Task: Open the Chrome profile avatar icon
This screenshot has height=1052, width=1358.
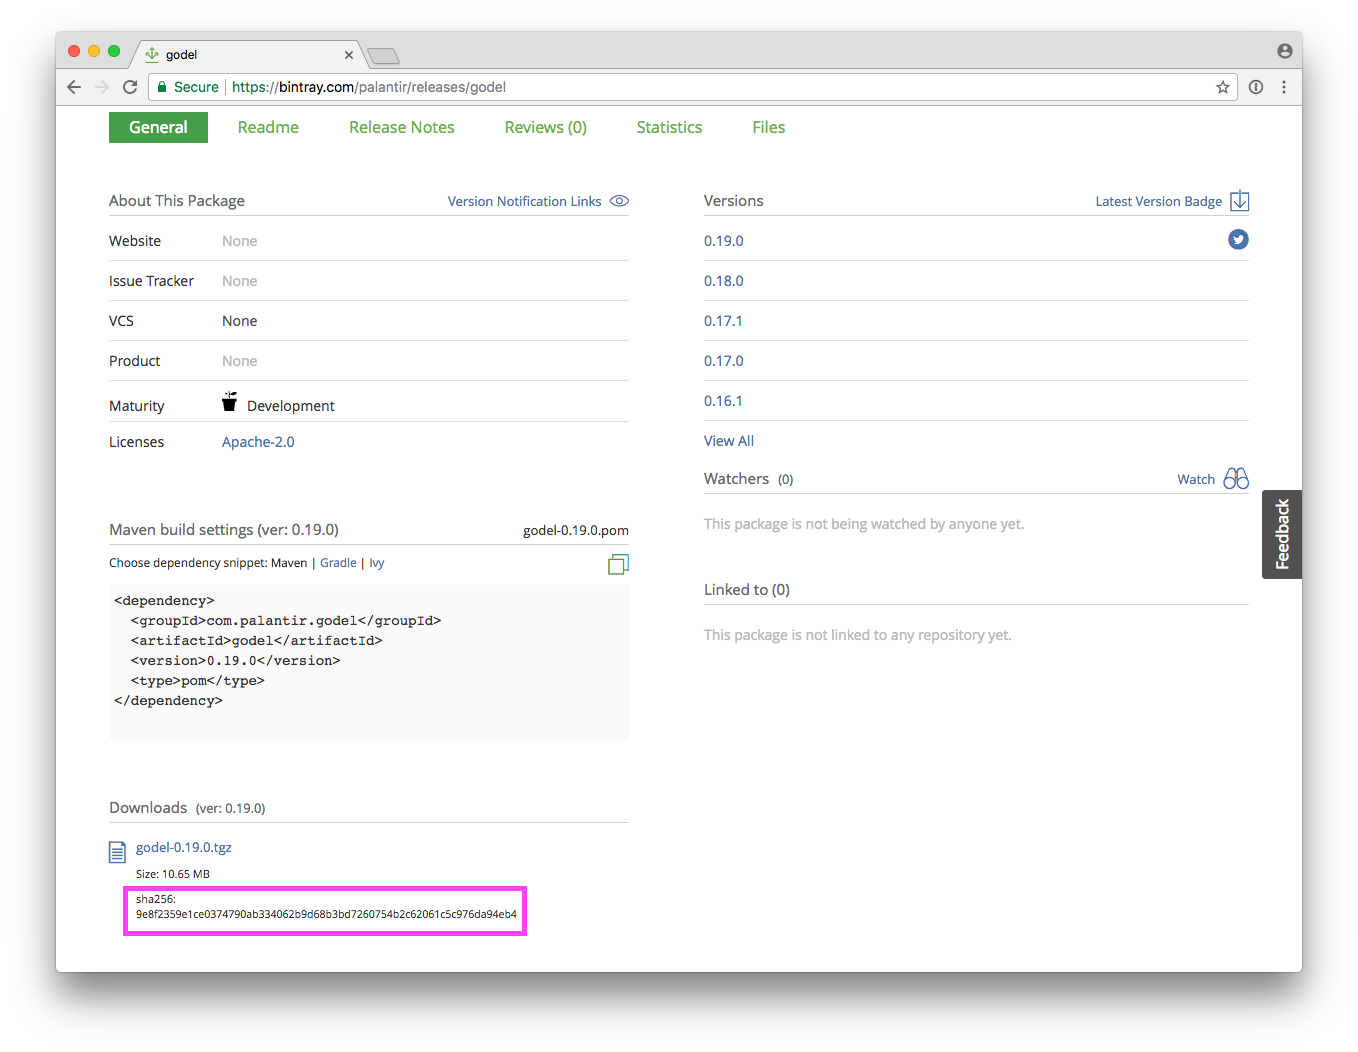Action: (x=1284, y=51)
